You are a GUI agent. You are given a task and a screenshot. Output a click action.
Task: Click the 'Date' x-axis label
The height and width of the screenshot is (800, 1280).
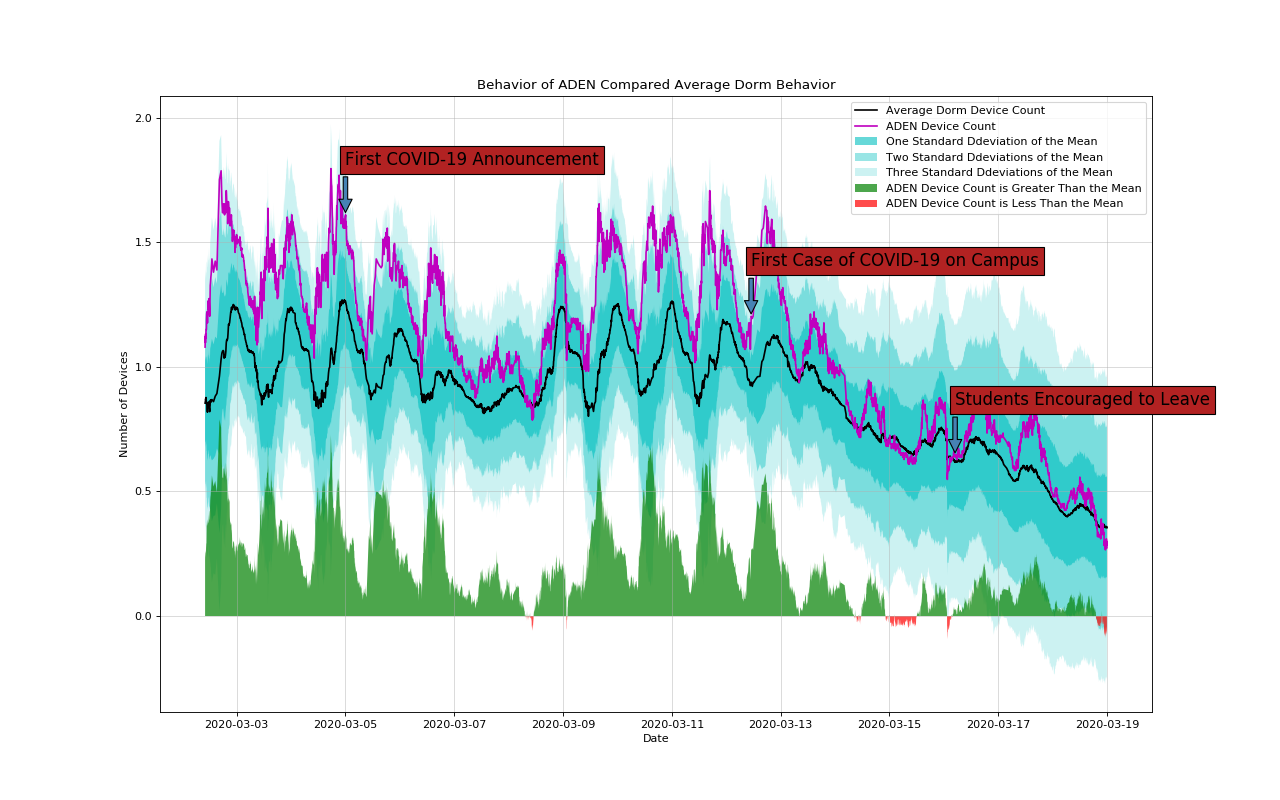(656, 739)
